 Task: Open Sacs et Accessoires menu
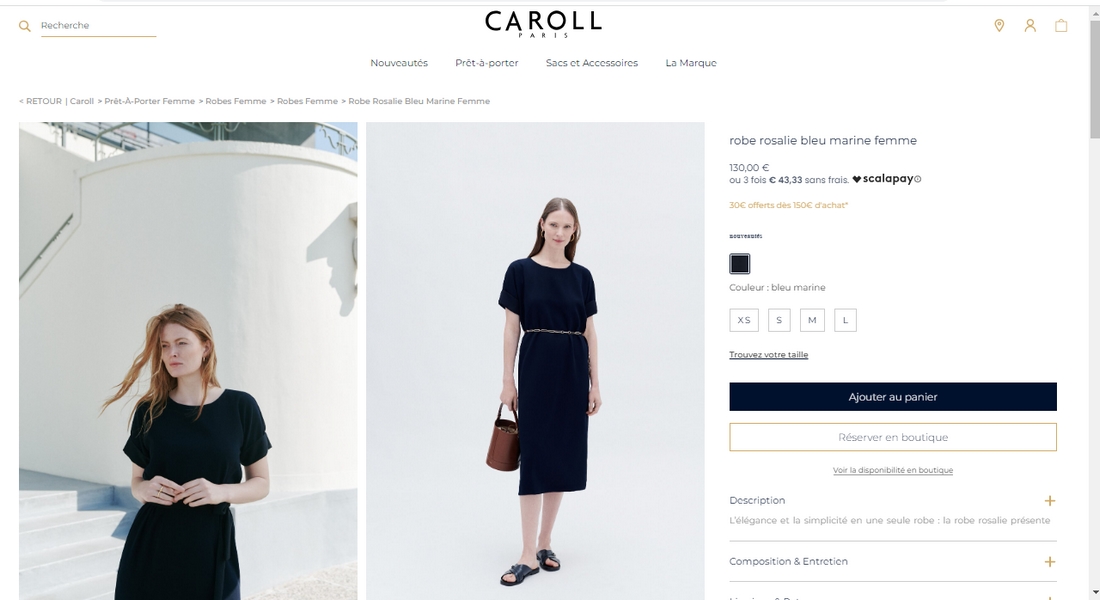click(x=591, y=62)
